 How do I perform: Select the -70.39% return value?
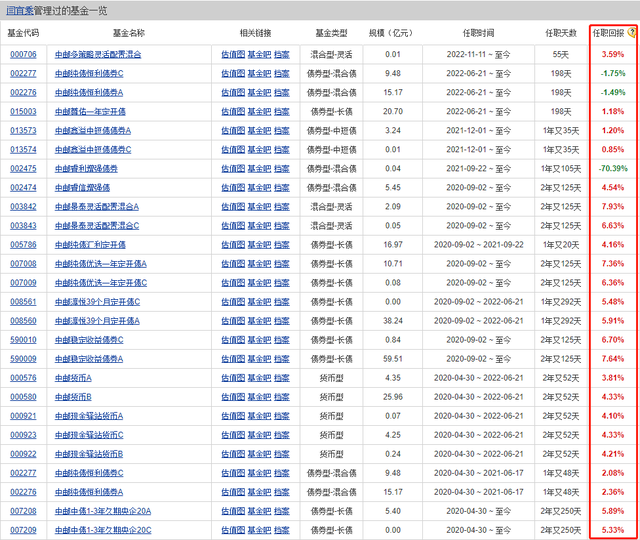(613, 169)
